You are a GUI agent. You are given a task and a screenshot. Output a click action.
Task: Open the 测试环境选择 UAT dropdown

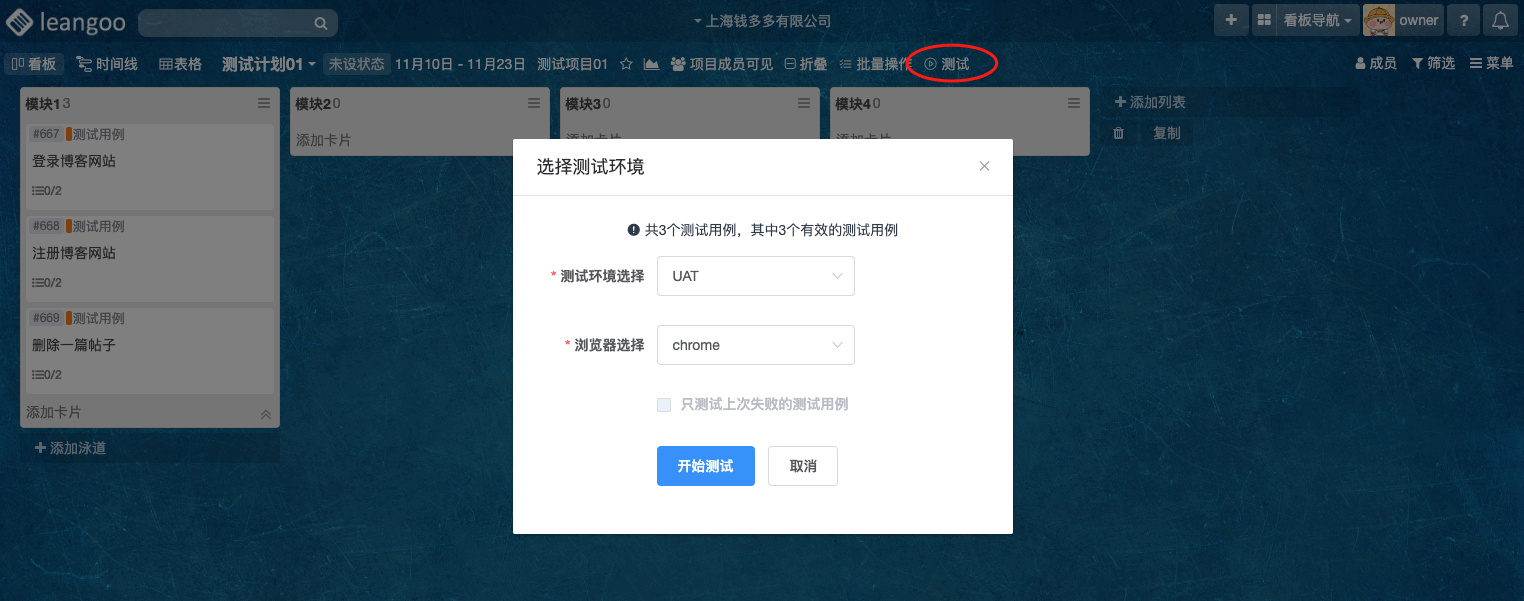coord(756,276)
